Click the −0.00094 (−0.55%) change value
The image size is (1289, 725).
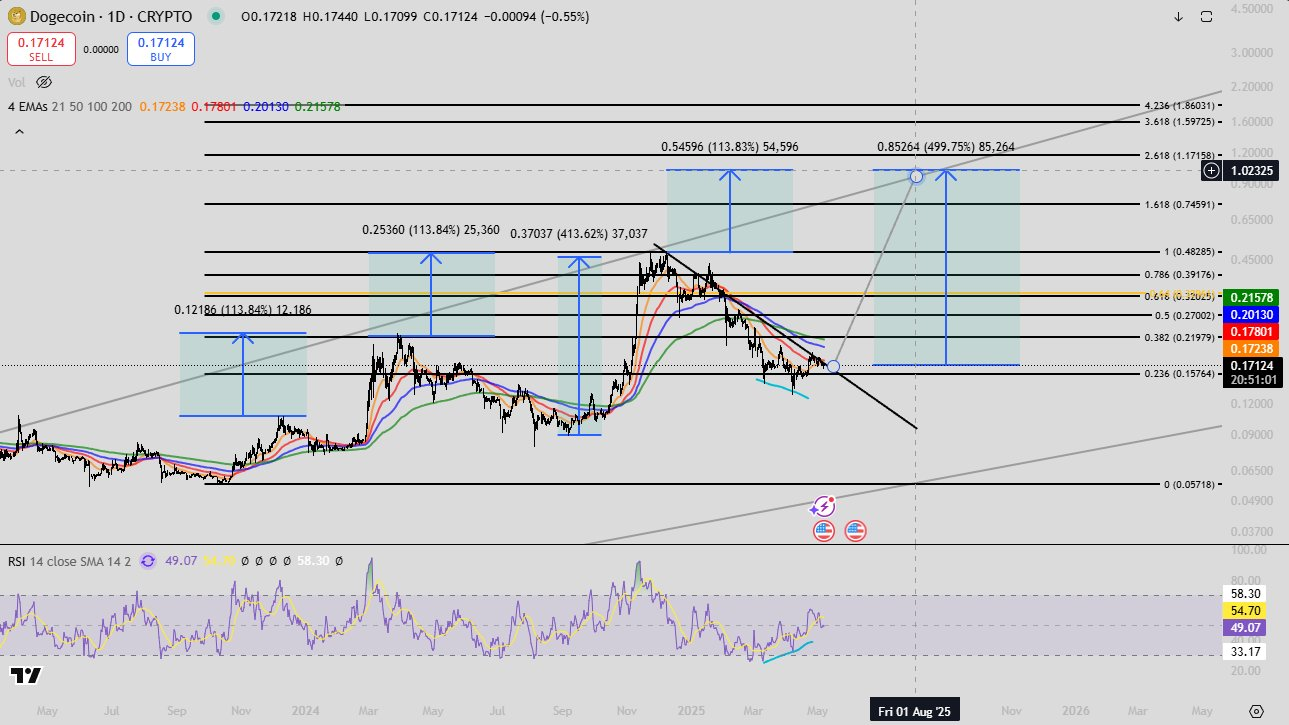click(x=537, y=17)
